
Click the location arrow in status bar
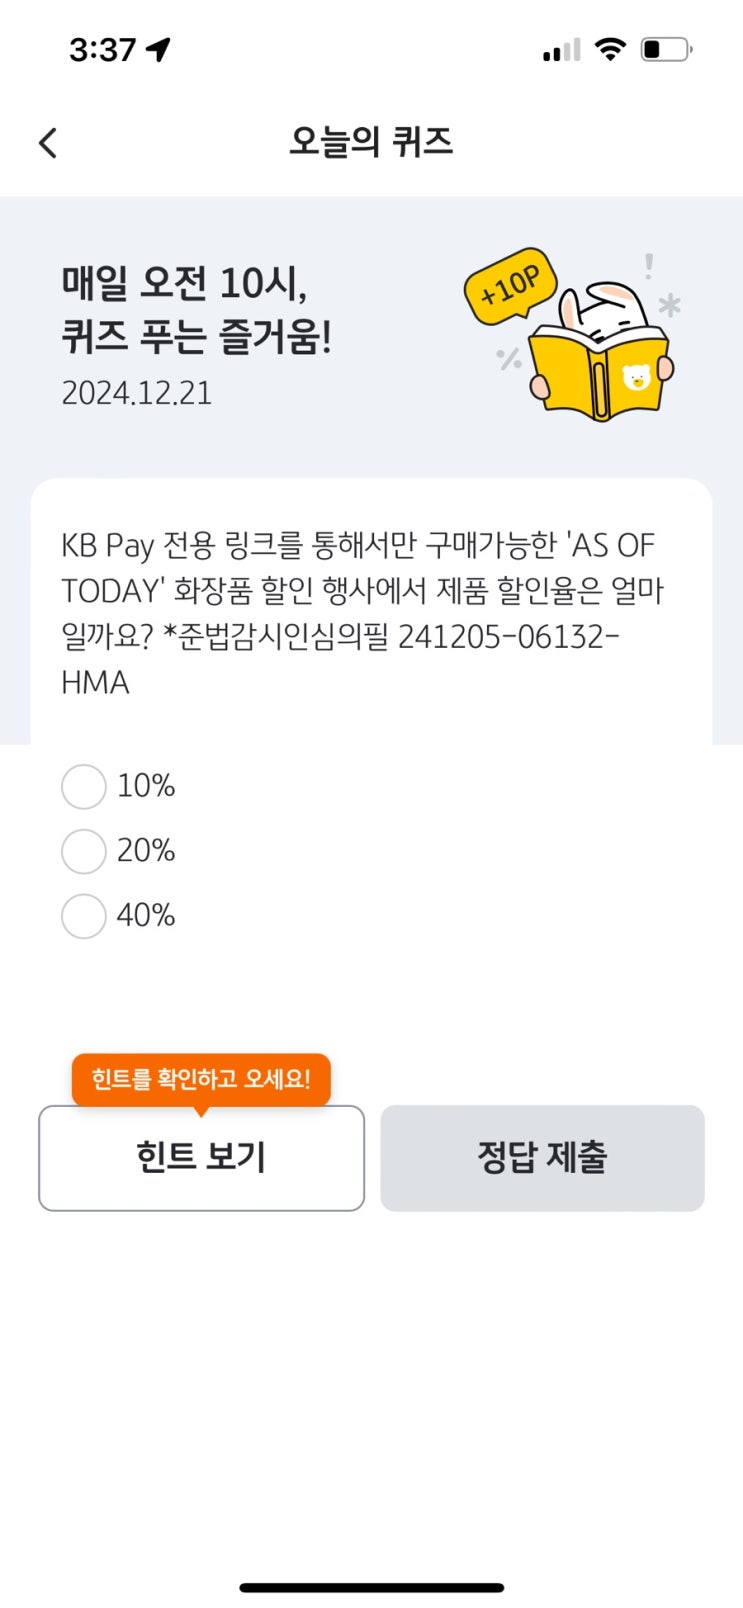pos(158,49)
